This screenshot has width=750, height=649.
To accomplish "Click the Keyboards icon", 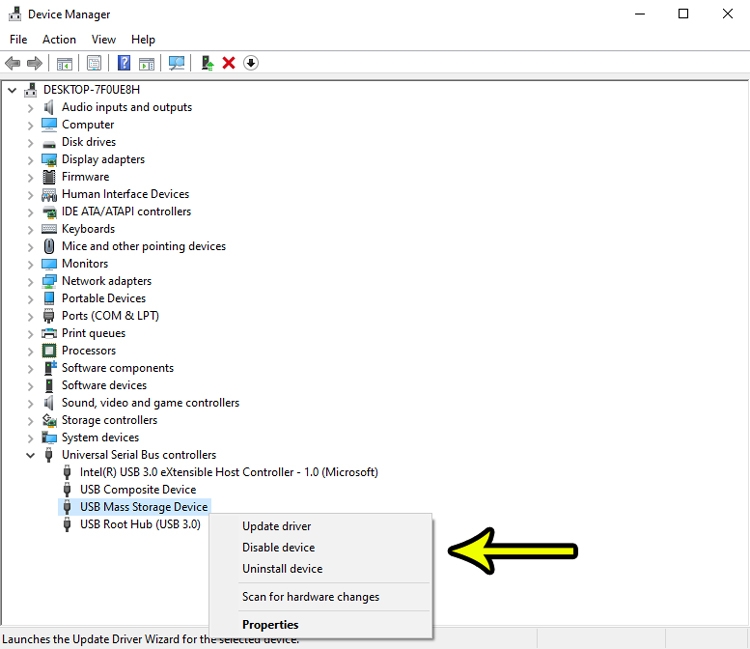I will point(49,229).
